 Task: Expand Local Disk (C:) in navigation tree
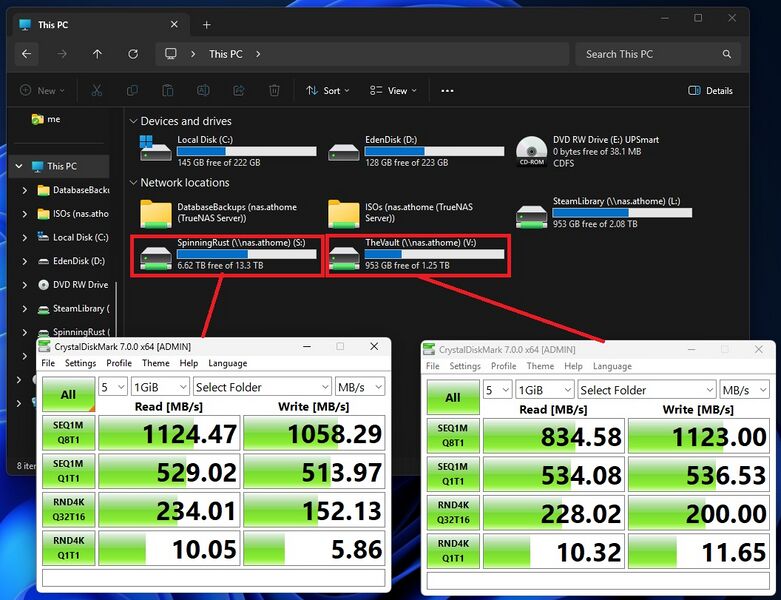(x=25, y=237)
